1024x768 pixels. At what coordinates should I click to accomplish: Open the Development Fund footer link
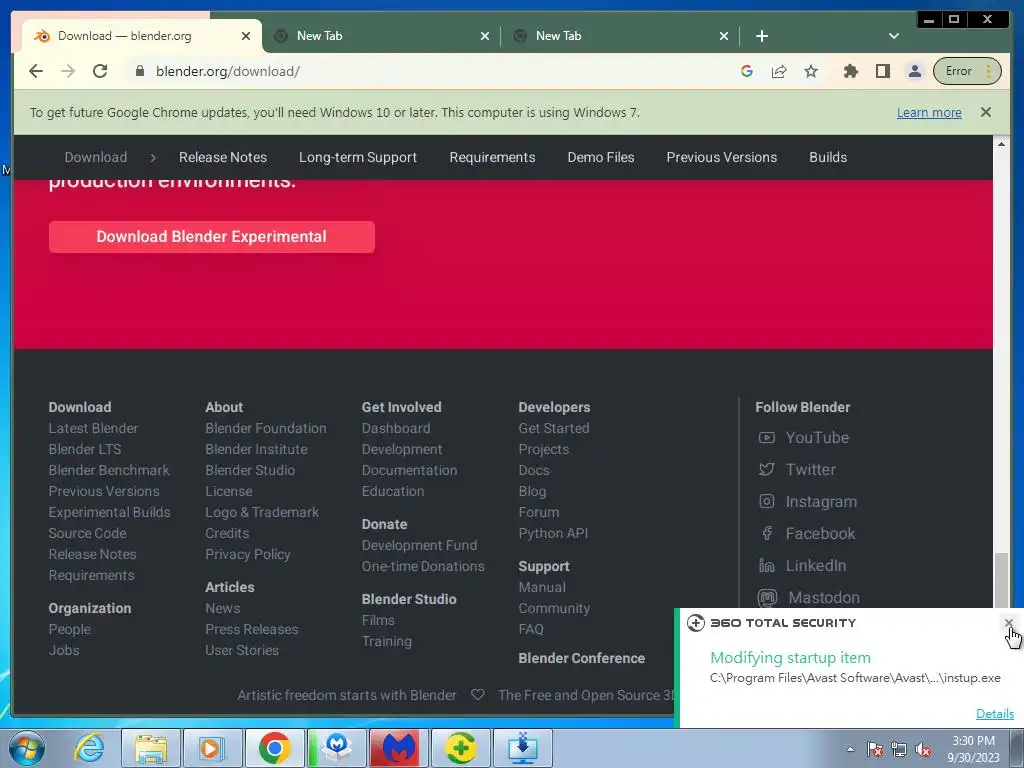tap(419, 545)
